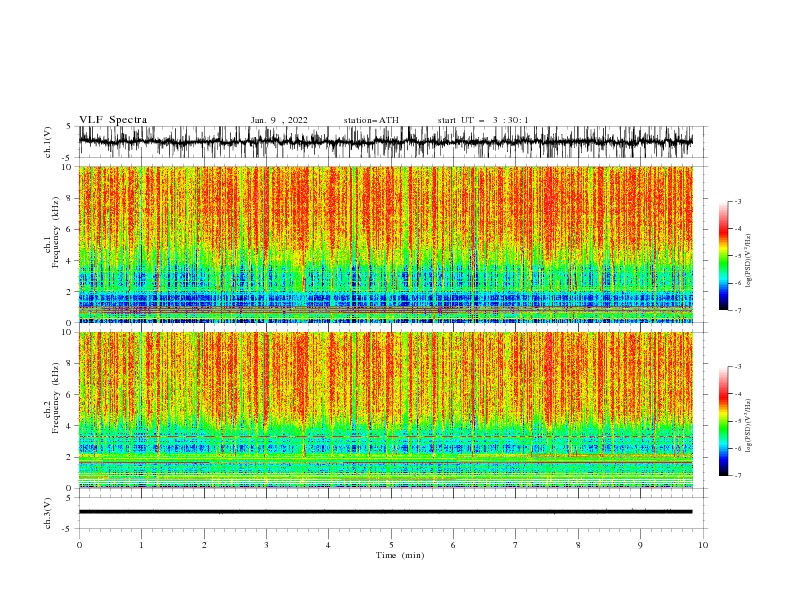Click the 'start UT = 3 :30: 1' text
Viewport: 792px width, 612px height.
pos(483,120)
